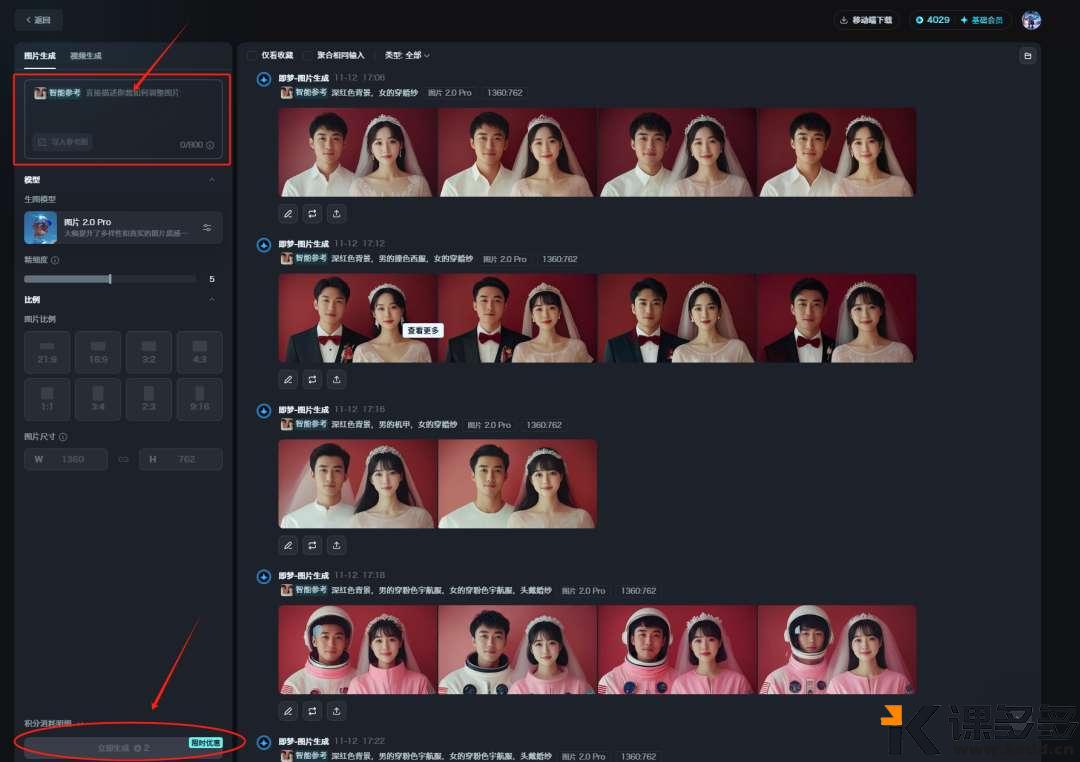This screenshot has height=762, width=1080.
Task: Open the folder icon at top right of results
Action: click(1027, 56)
